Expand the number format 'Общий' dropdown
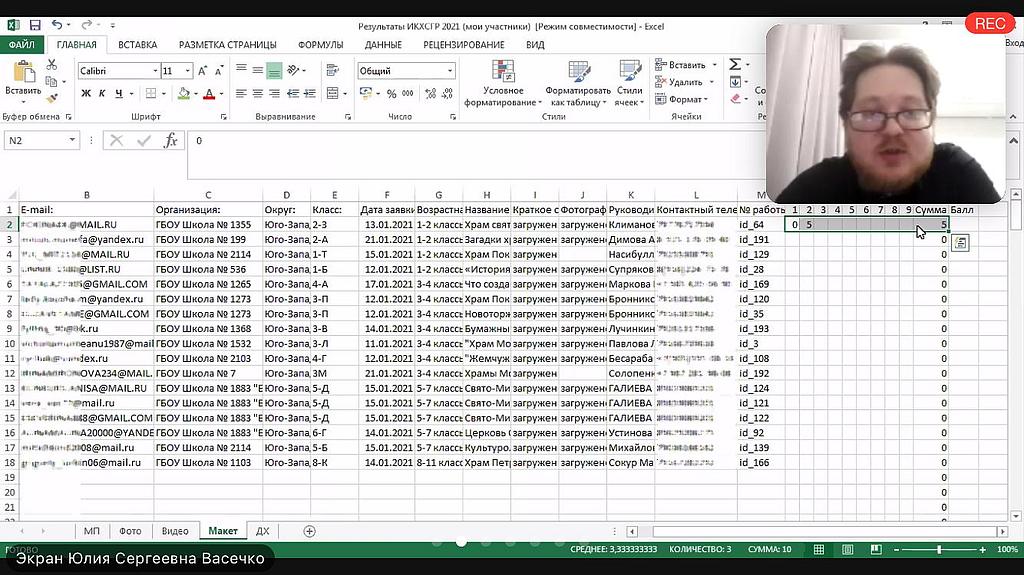 450,71
